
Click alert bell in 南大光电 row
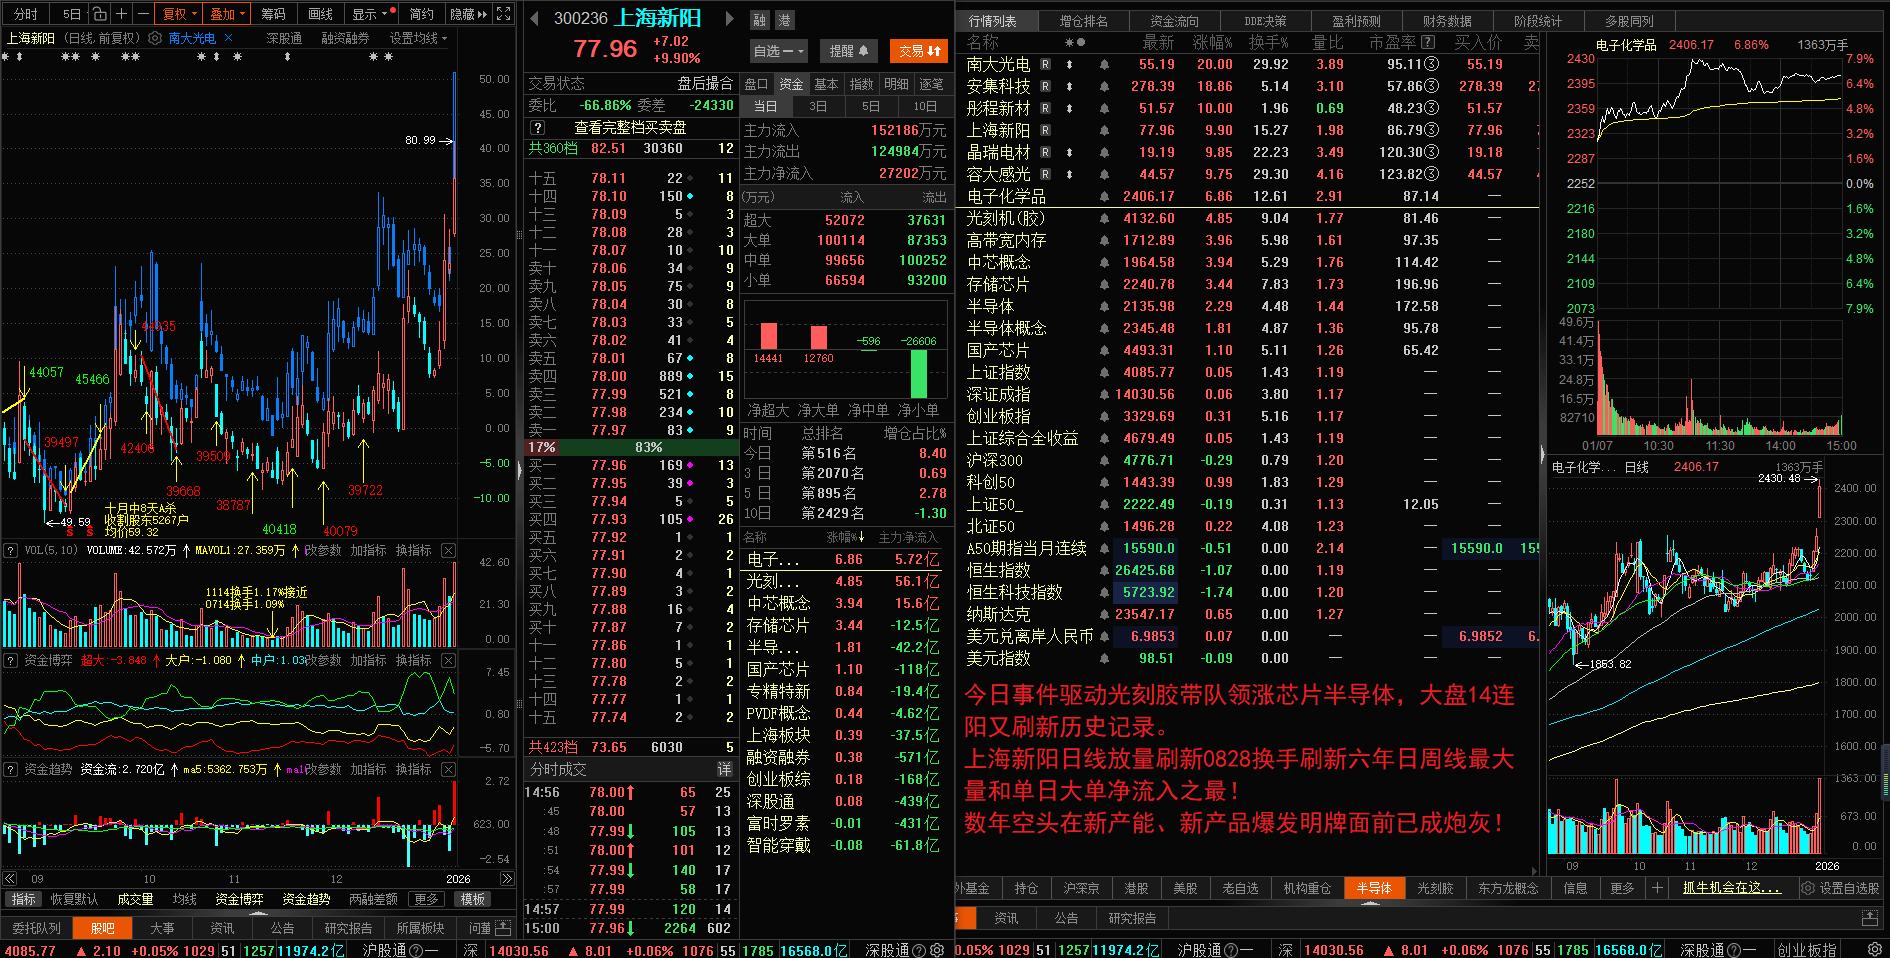click(1104, 64)
